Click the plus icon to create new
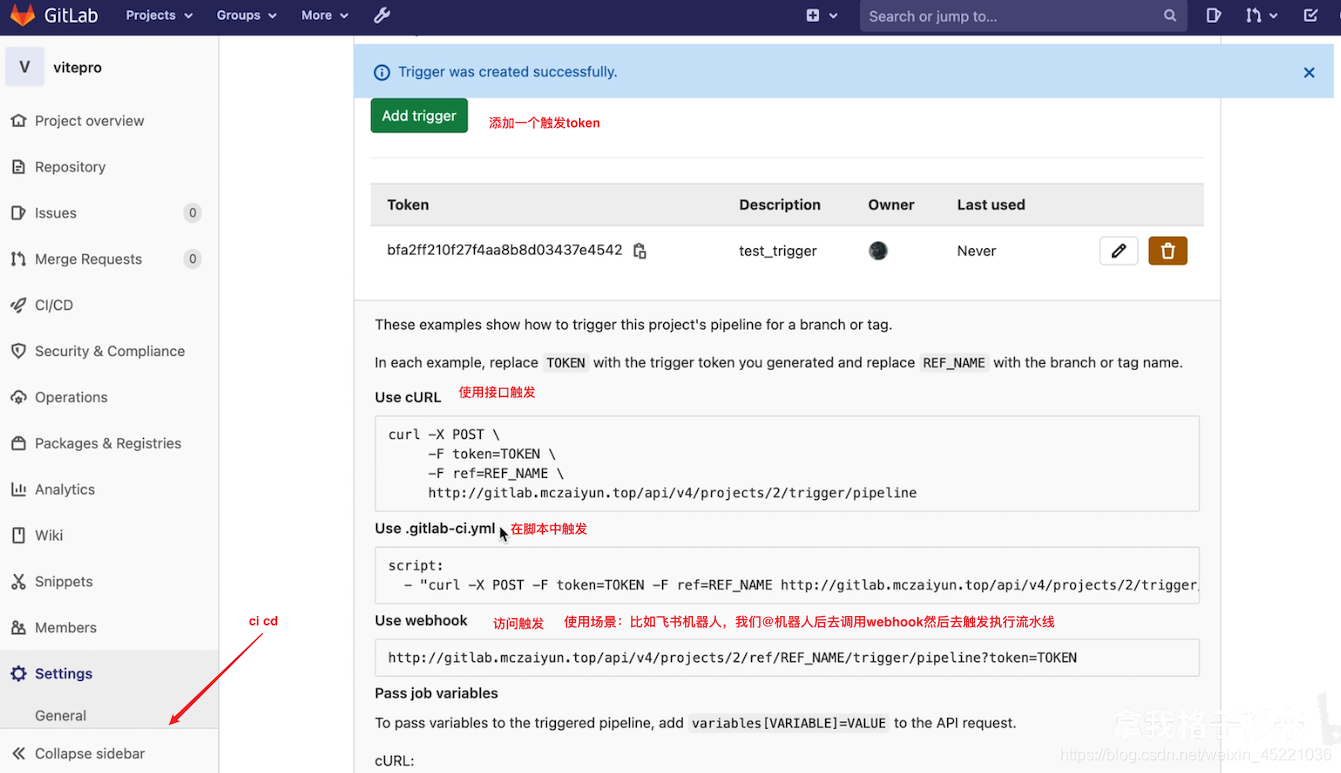This screenshot has width=1341, height=773. [813, 15]
